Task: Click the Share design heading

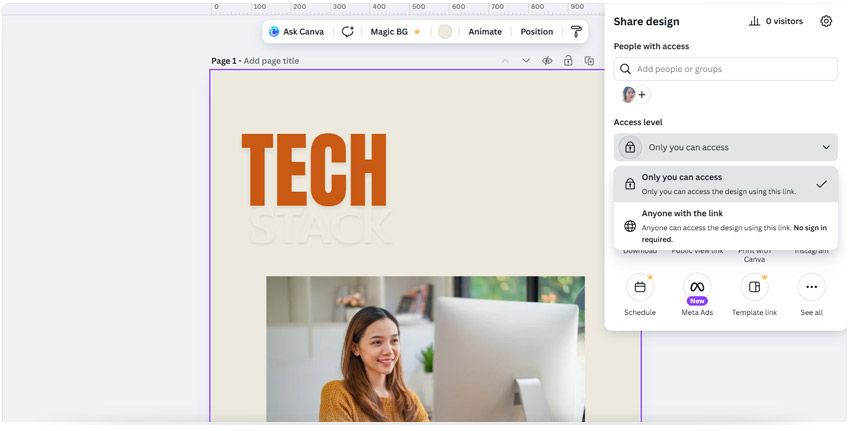Action: 646,22
